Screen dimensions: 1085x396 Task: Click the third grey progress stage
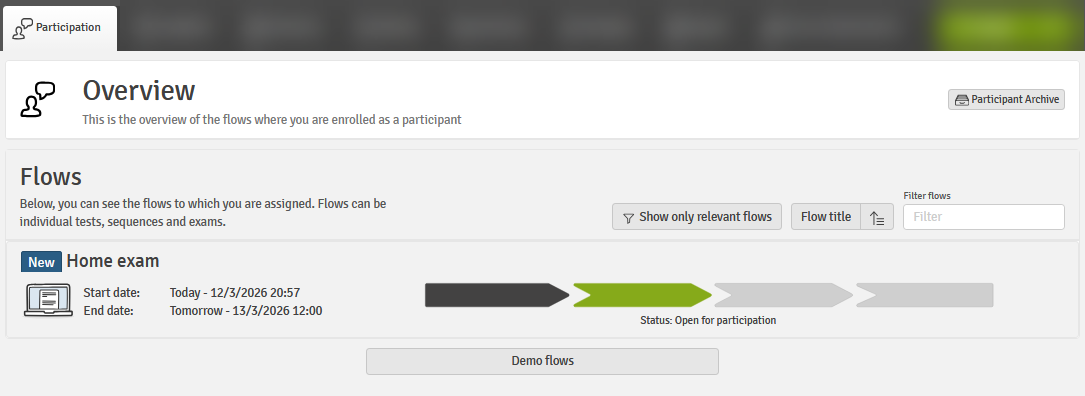783,295
